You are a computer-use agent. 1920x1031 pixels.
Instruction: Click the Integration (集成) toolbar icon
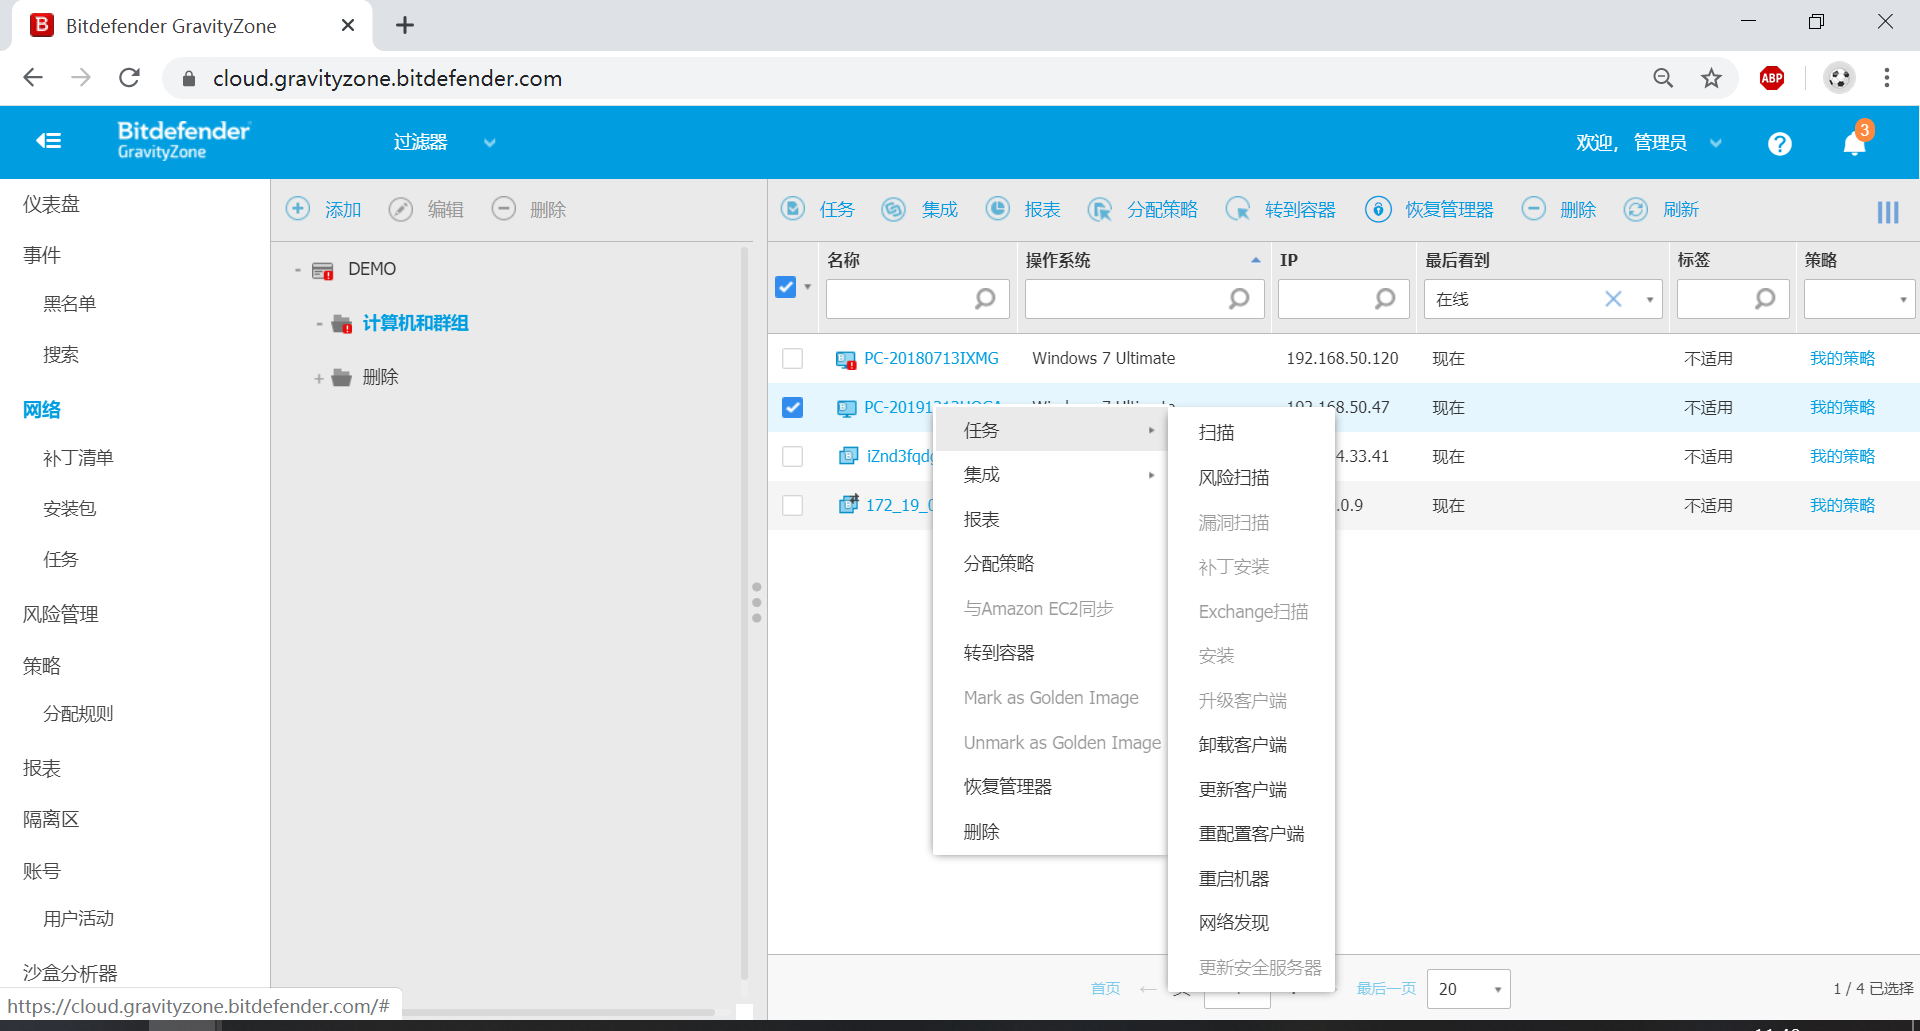(894, 208)
